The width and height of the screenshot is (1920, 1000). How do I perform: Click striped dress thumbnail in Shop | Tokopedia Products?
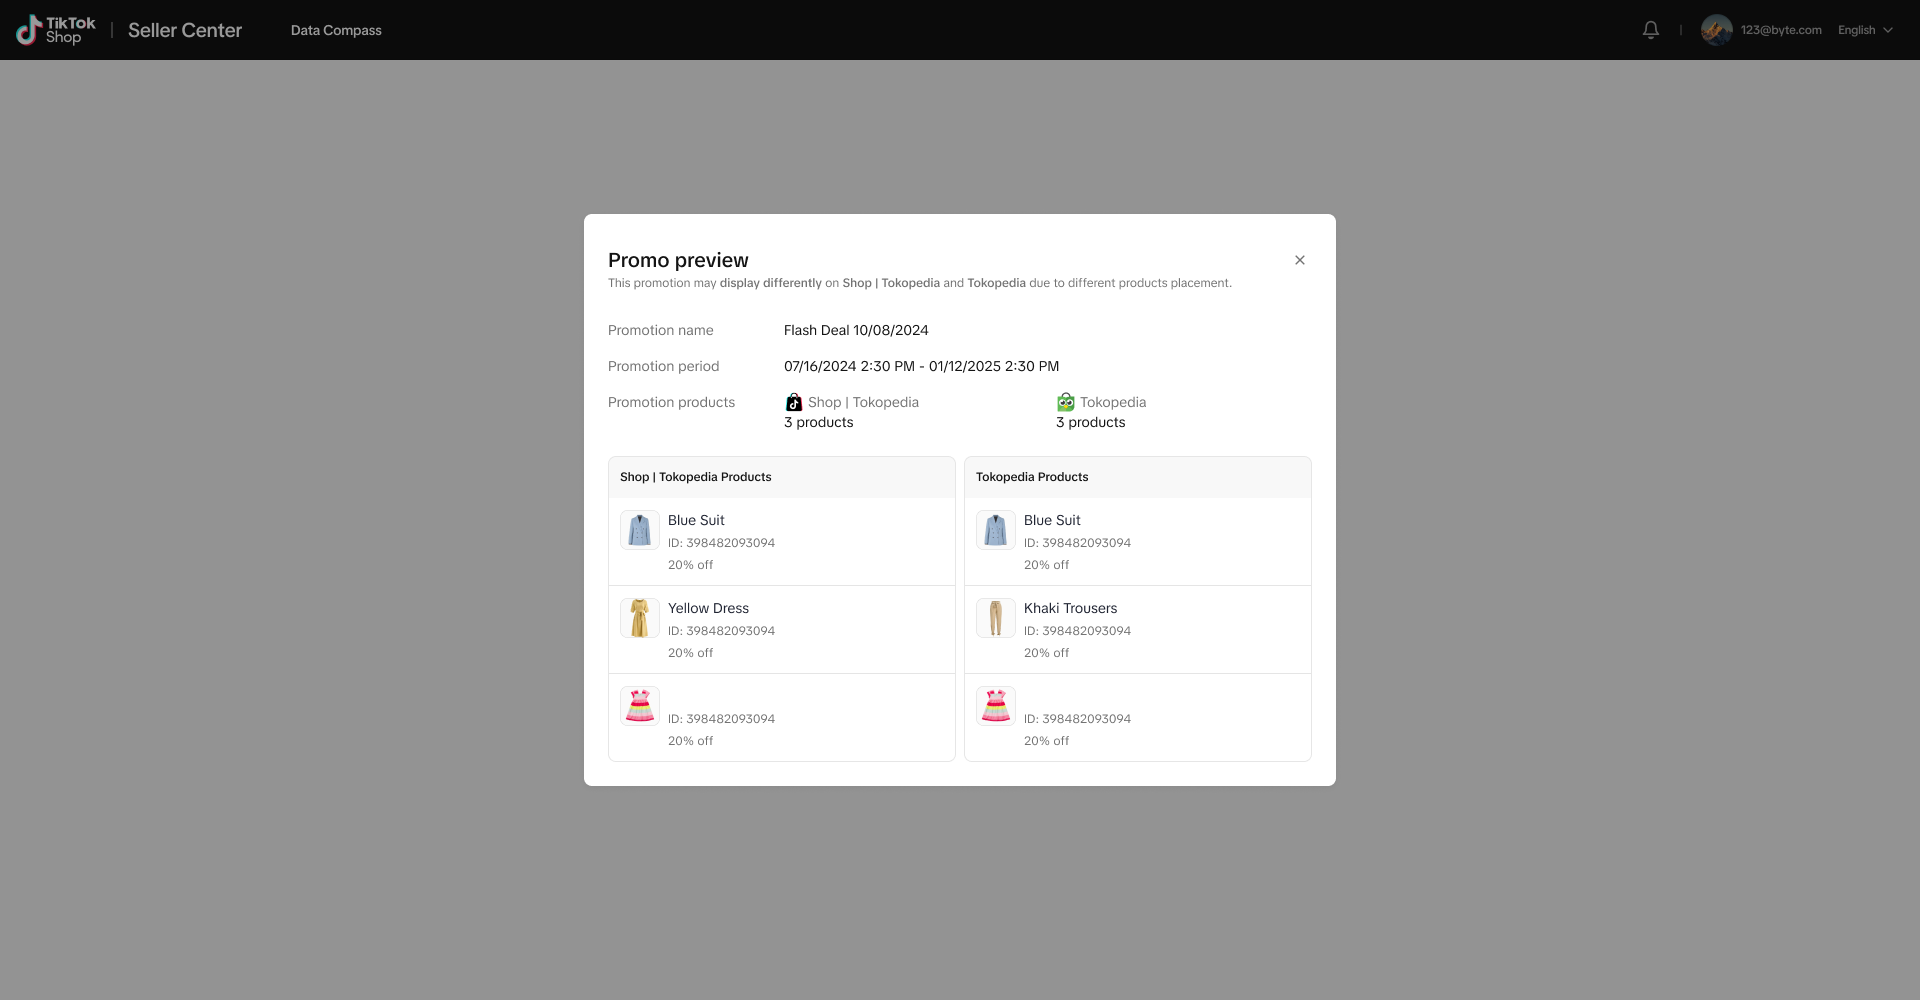tap(640, 706)
